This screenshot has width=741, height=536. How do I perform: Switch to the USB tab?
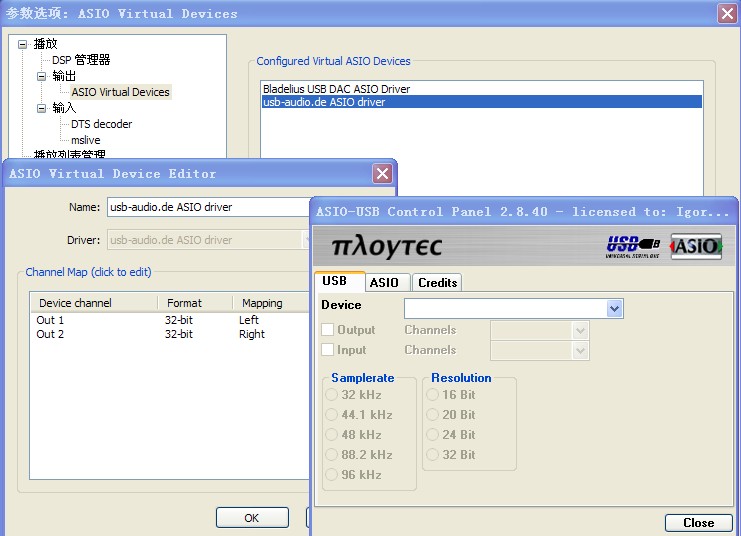click(340, 281)
